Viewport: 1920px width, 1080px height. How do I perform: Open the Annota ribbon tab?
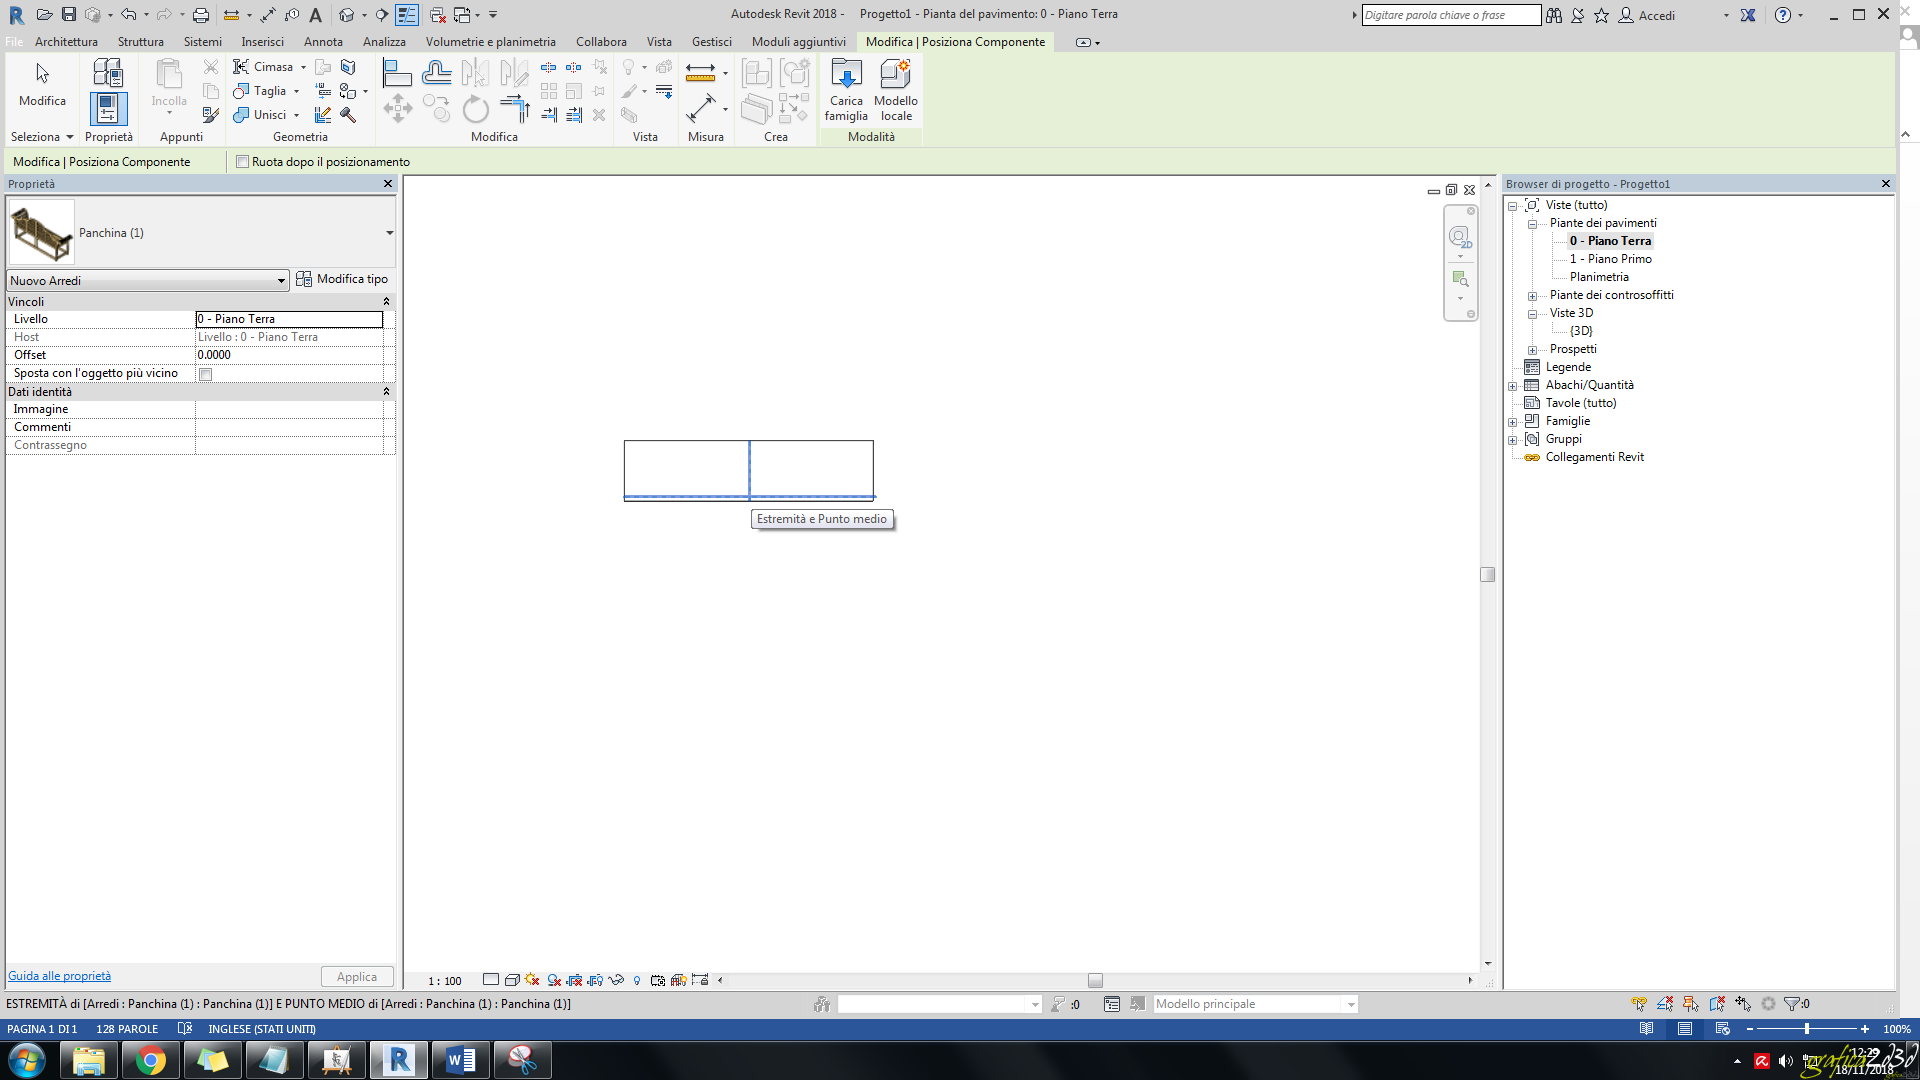point(323,42)
